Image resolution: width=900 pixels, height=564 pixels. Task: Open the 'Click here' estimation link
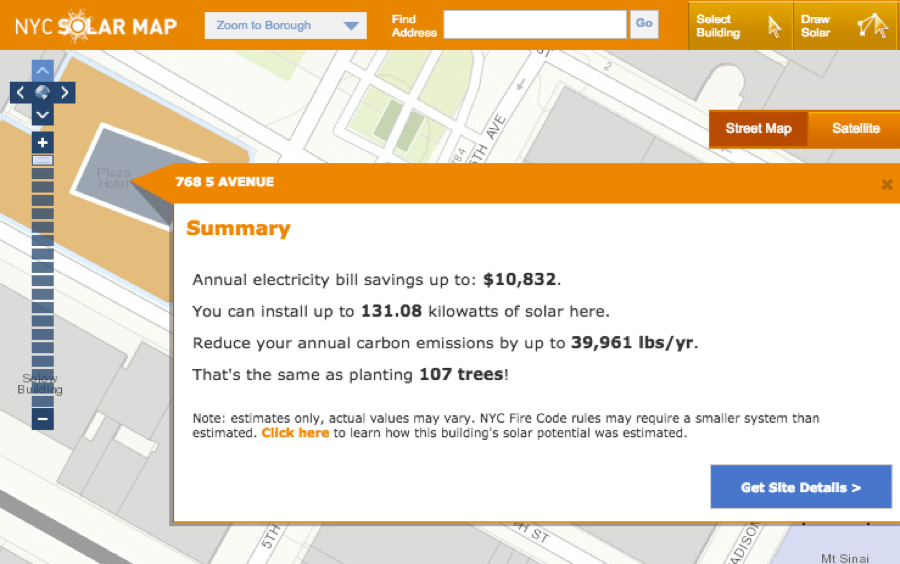[x=295, y=433]
